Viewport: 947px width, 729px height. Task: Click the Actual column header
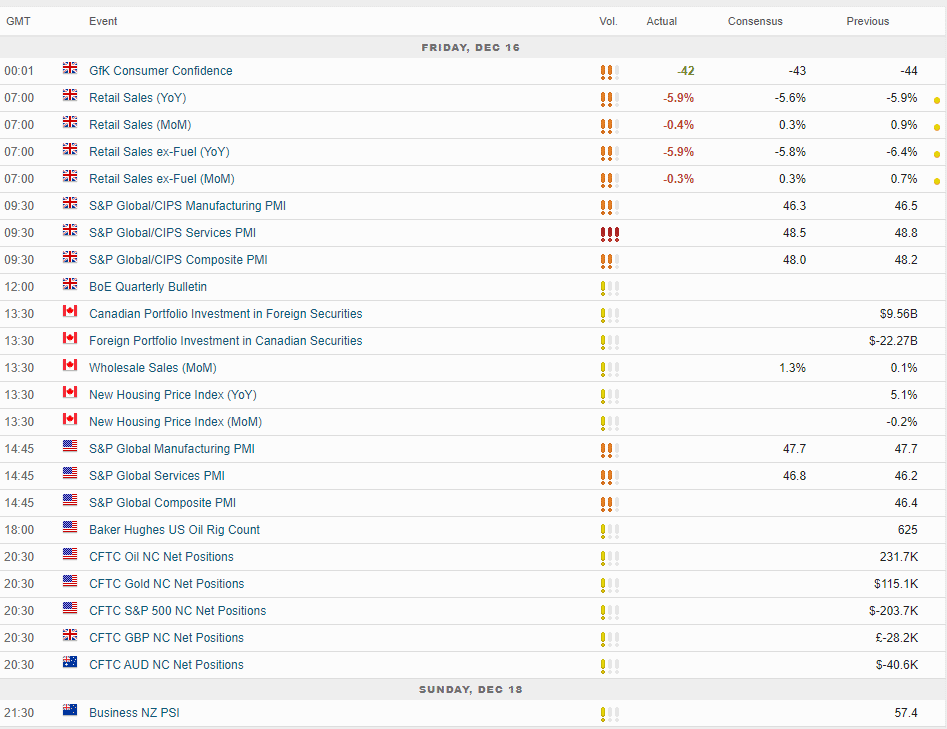click(x=662, y=21)
